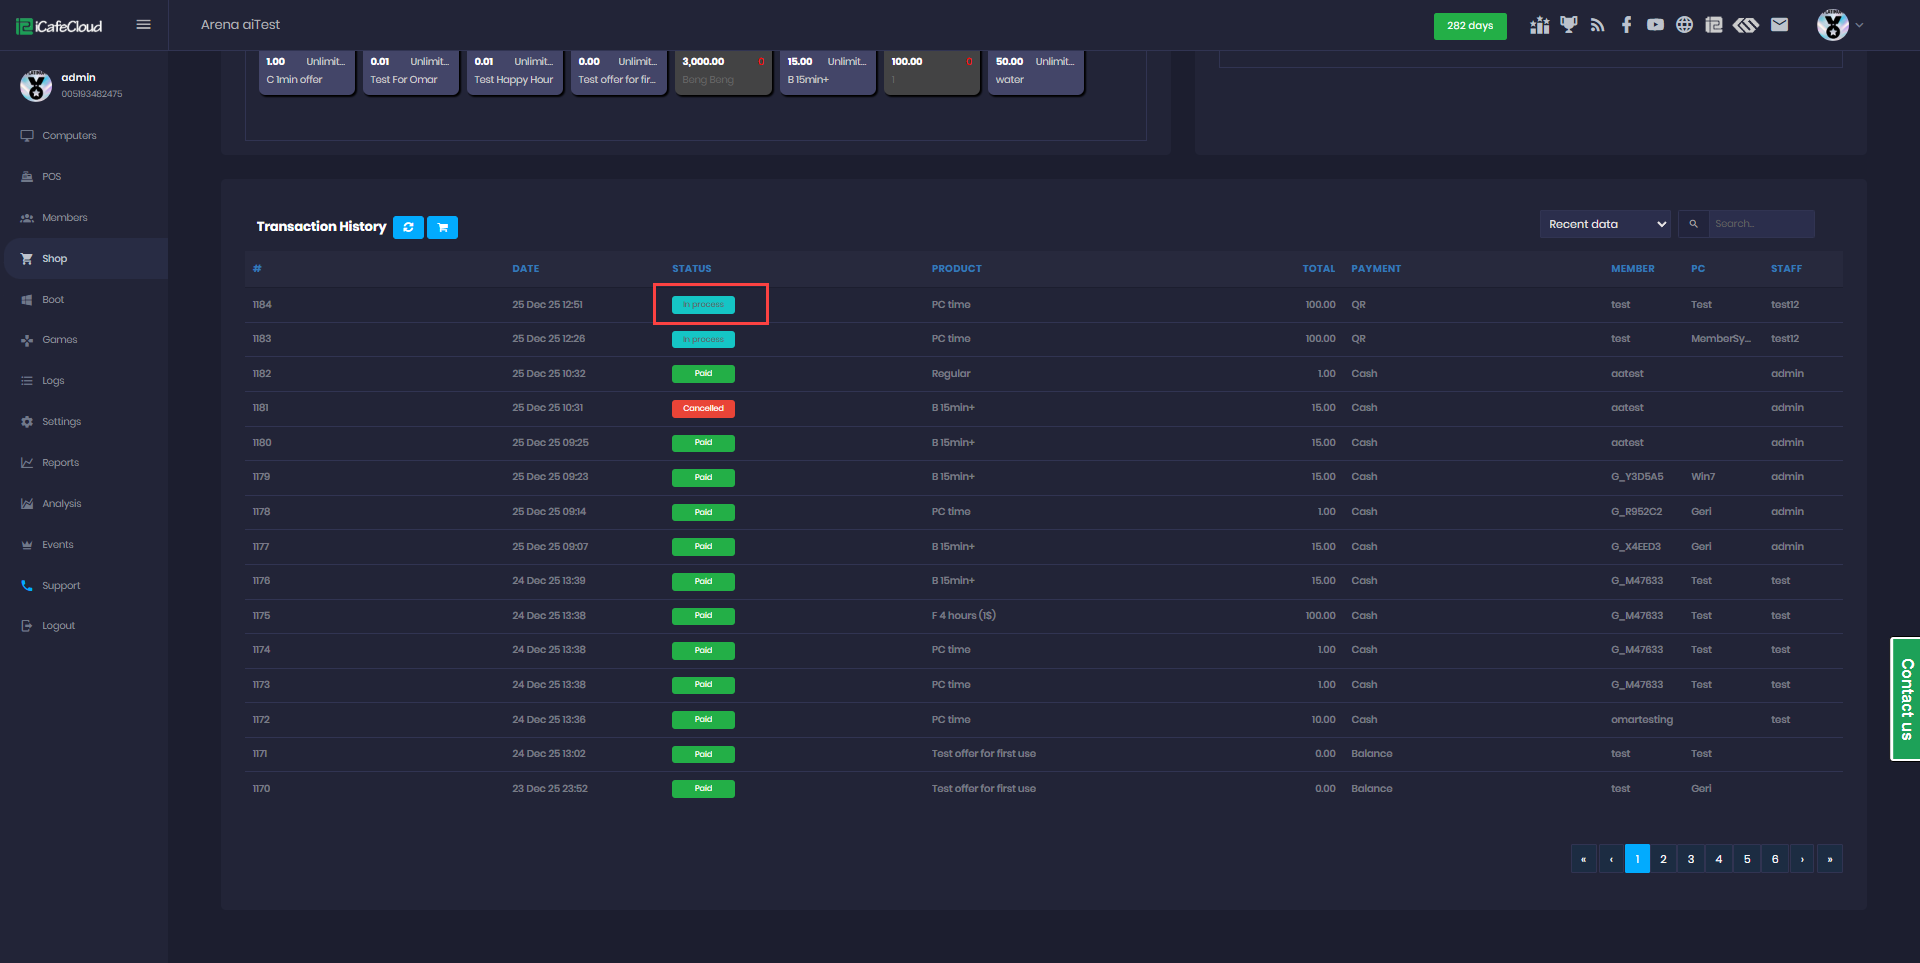Click the 282 days license button

click(x=1469, y=26)
